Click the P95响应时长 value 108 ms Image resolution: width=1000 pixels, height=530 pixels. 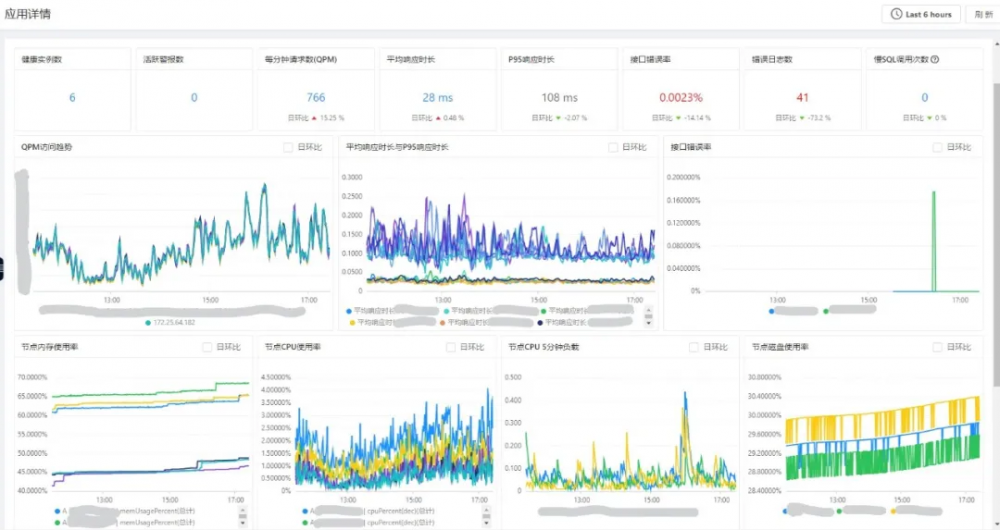pyautogui.click(x=559, y=98)
